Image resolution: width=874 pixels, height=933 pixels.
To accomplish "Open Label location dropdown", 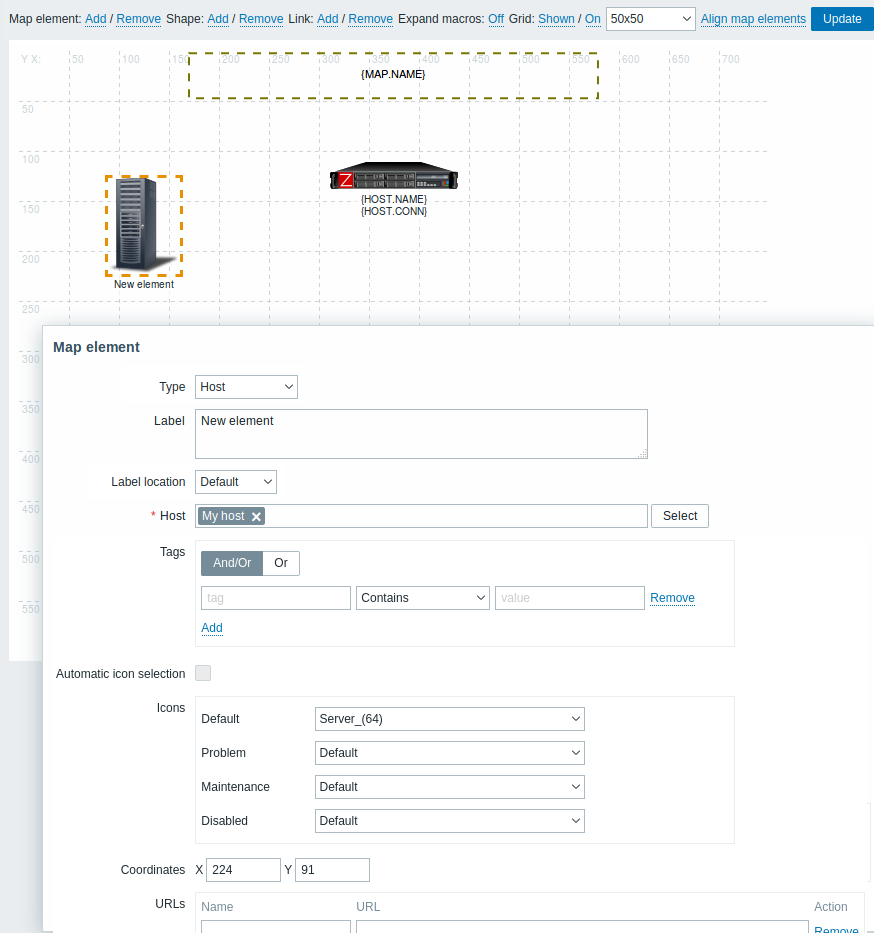I will tap(236, 482).
